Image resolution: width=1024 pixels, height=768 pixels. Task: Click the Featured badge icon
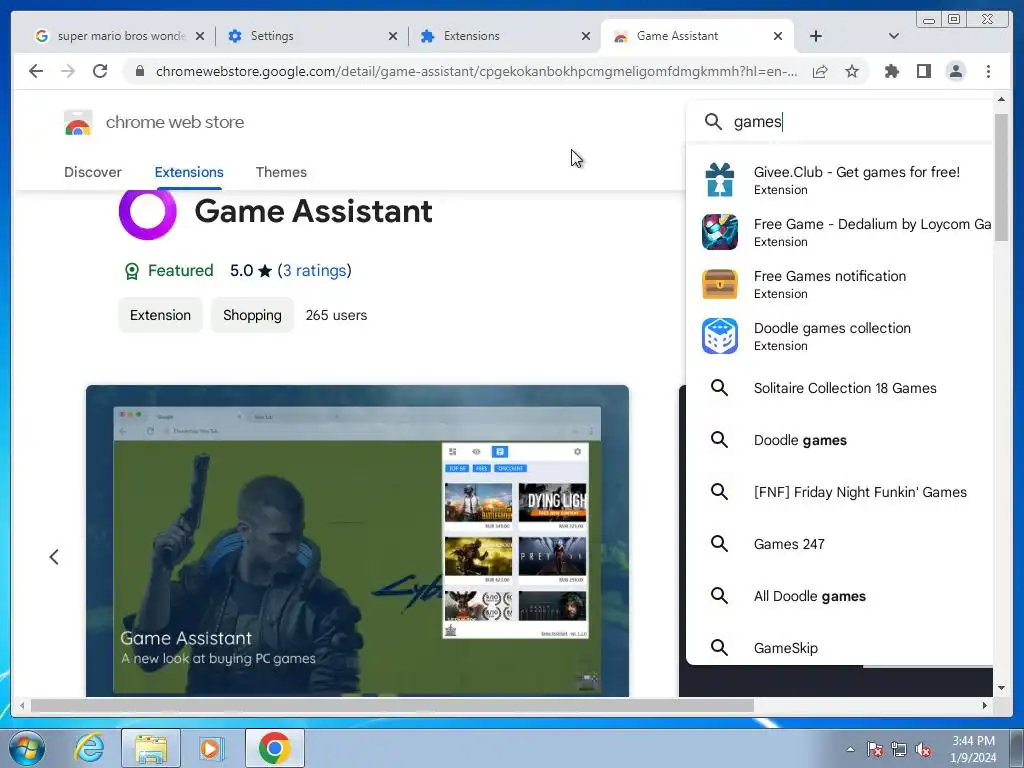pyautogui.click(x=132, y=271)
